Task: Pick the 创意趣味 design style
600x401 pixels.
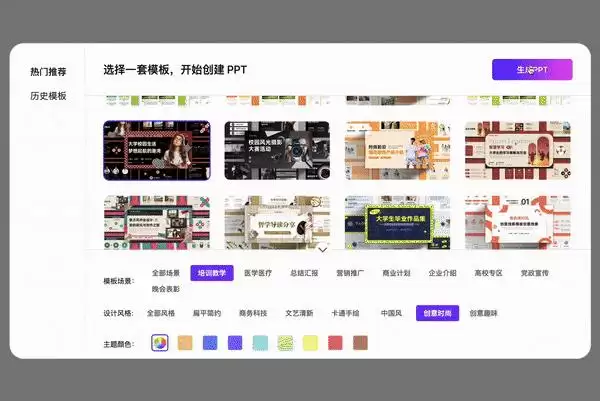Action: pos(483,313)
